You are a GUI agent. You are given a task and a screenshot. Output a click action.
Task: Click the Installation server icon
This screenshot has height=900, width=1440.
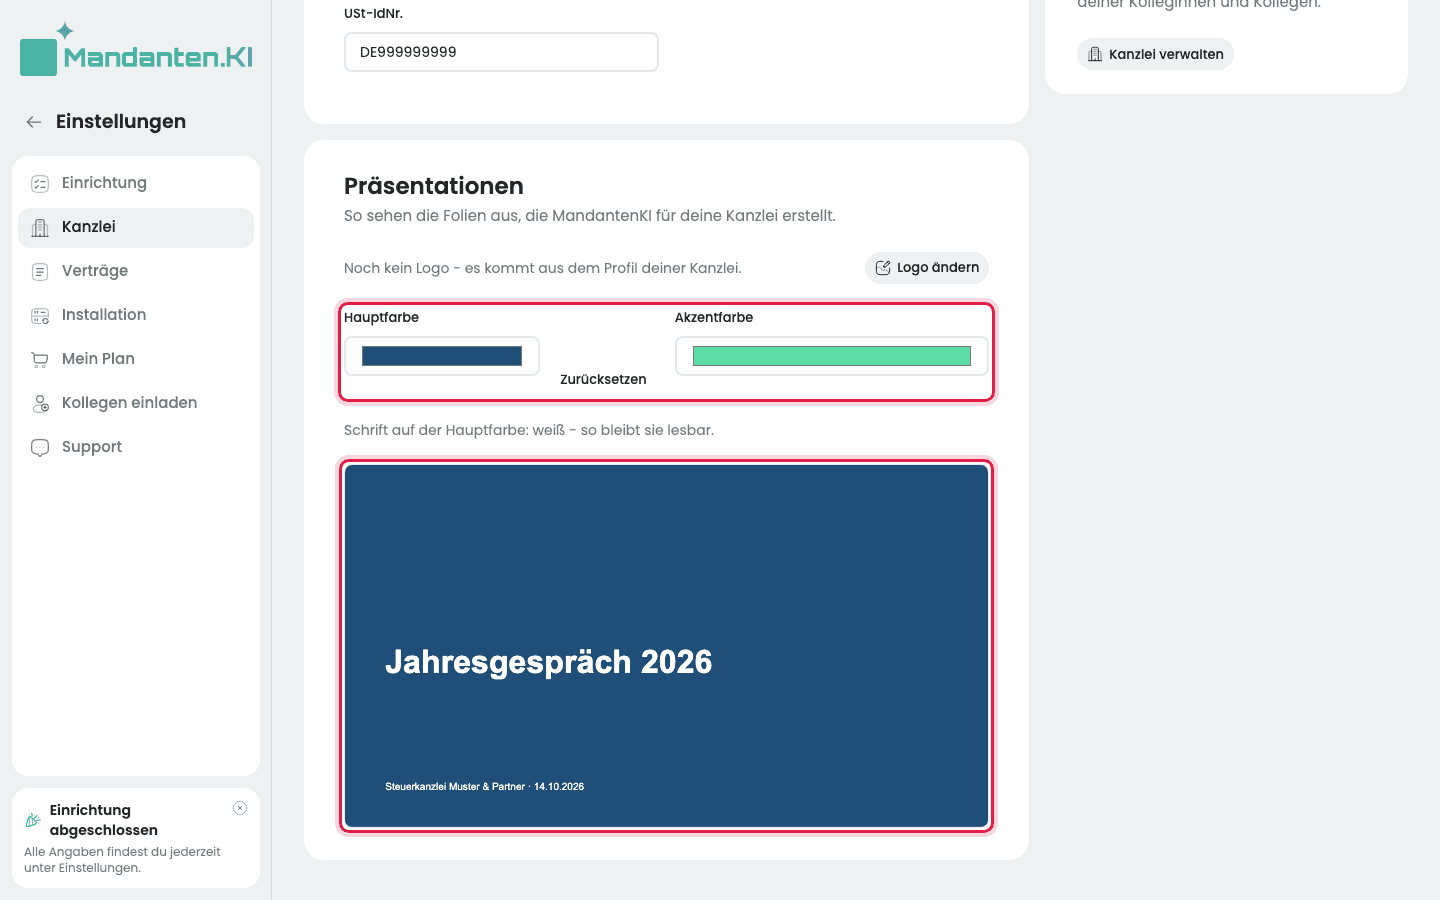(40, 315)
